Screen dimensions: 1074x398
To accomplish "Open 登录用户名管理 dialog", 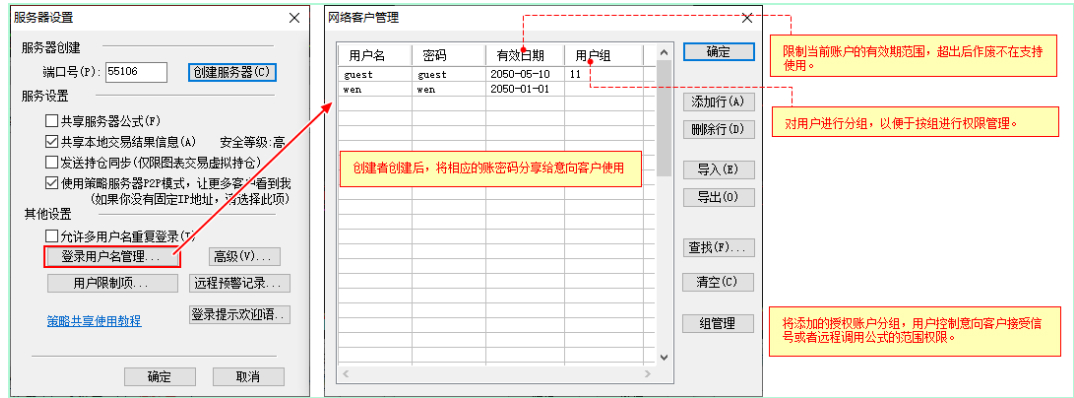I will pyautogui.click(x=112, y=257).
